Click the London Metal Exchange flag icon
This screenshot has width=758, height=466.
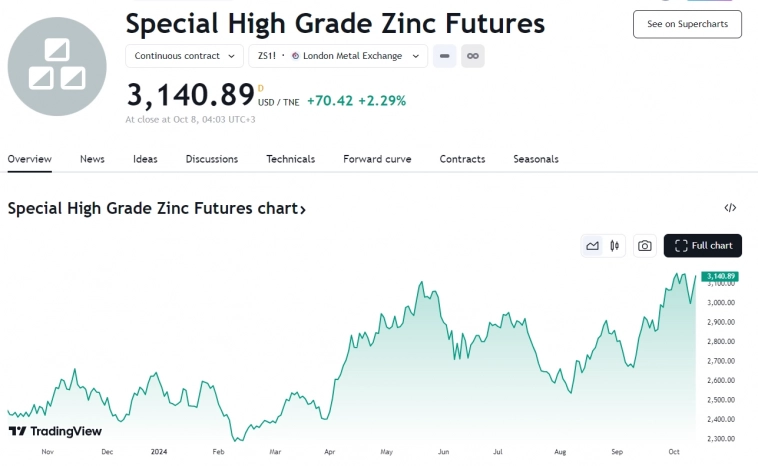295,56
